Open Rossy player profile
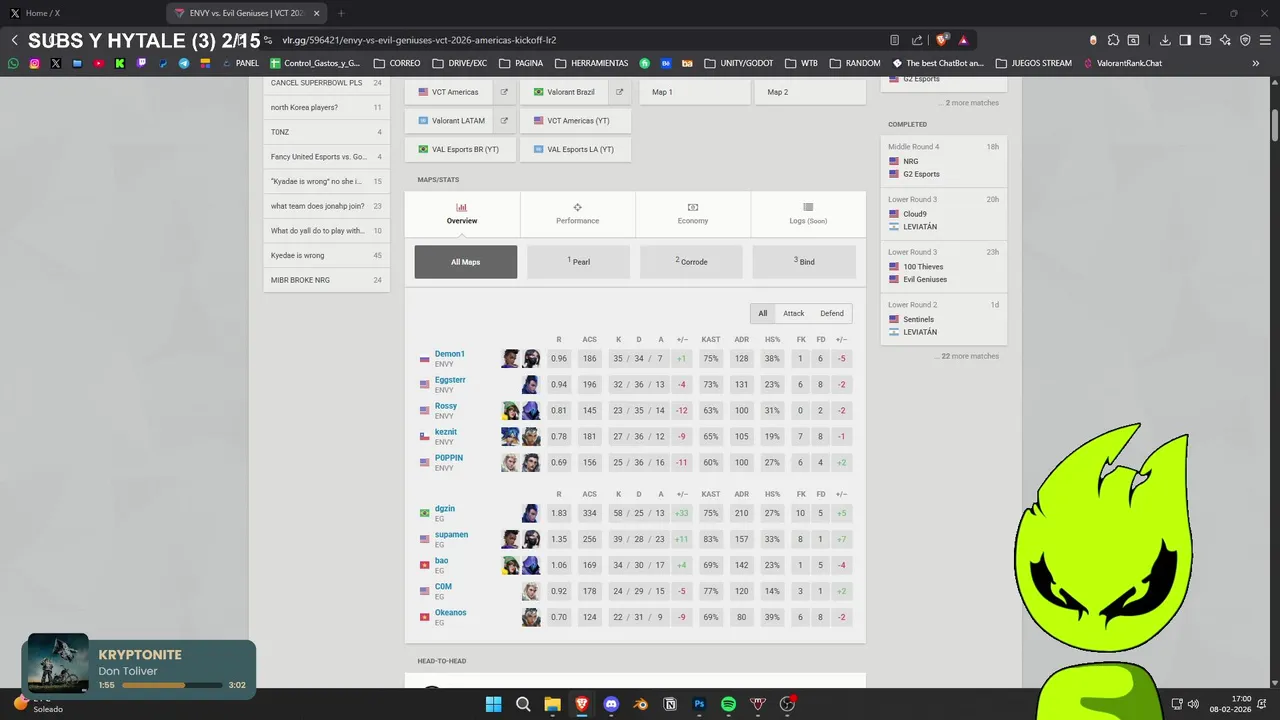Screen dimensions: 1280x720 [446, 406]
